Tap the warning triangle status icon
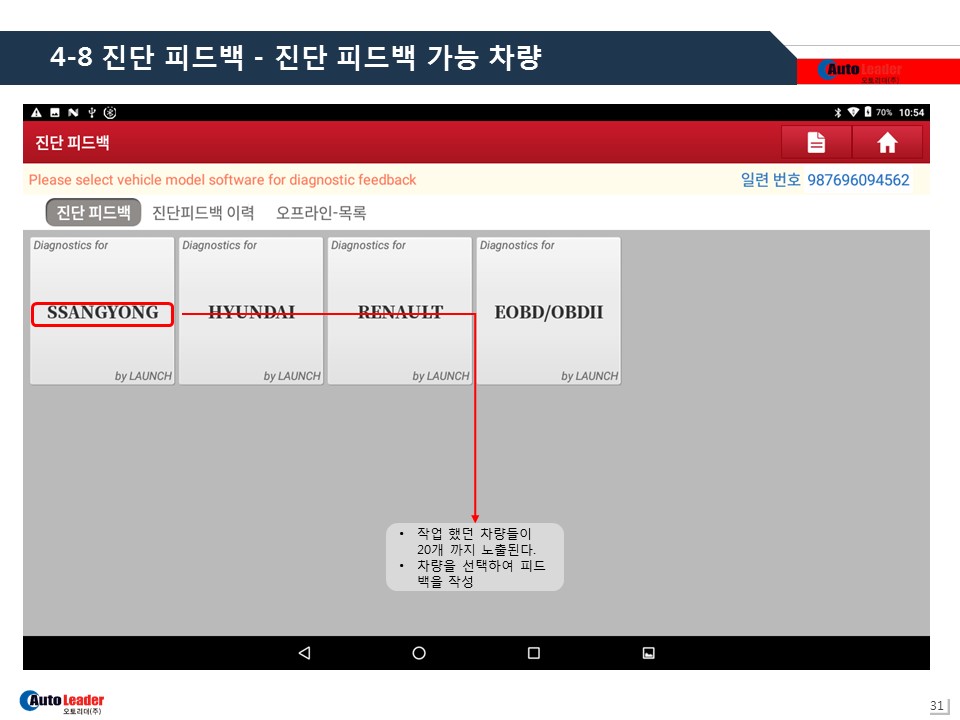The height and width of the screenshot is (720, 960). pyautogui.click(x=37, y=113)
